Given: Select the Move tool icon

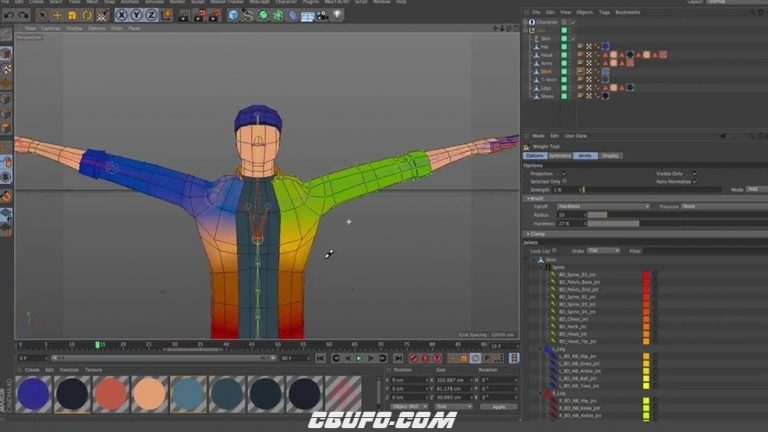Looking at the screenshot, I should (x=57, y=16).
